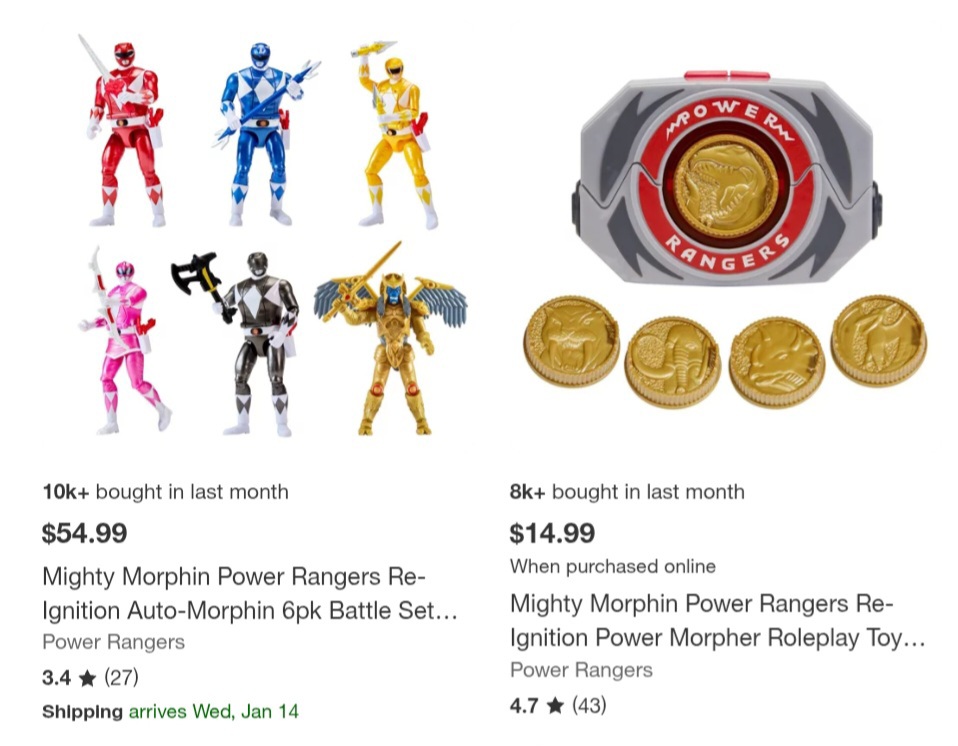
Task: View the 3.4 star rating reviews (27)
Action: (x=90, y=678)
